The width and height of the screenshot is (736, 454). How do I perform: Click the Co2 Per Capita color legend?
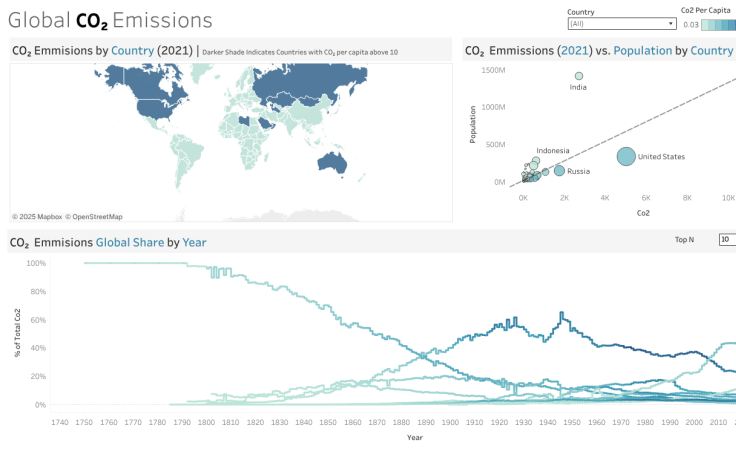tap(718, 23)
